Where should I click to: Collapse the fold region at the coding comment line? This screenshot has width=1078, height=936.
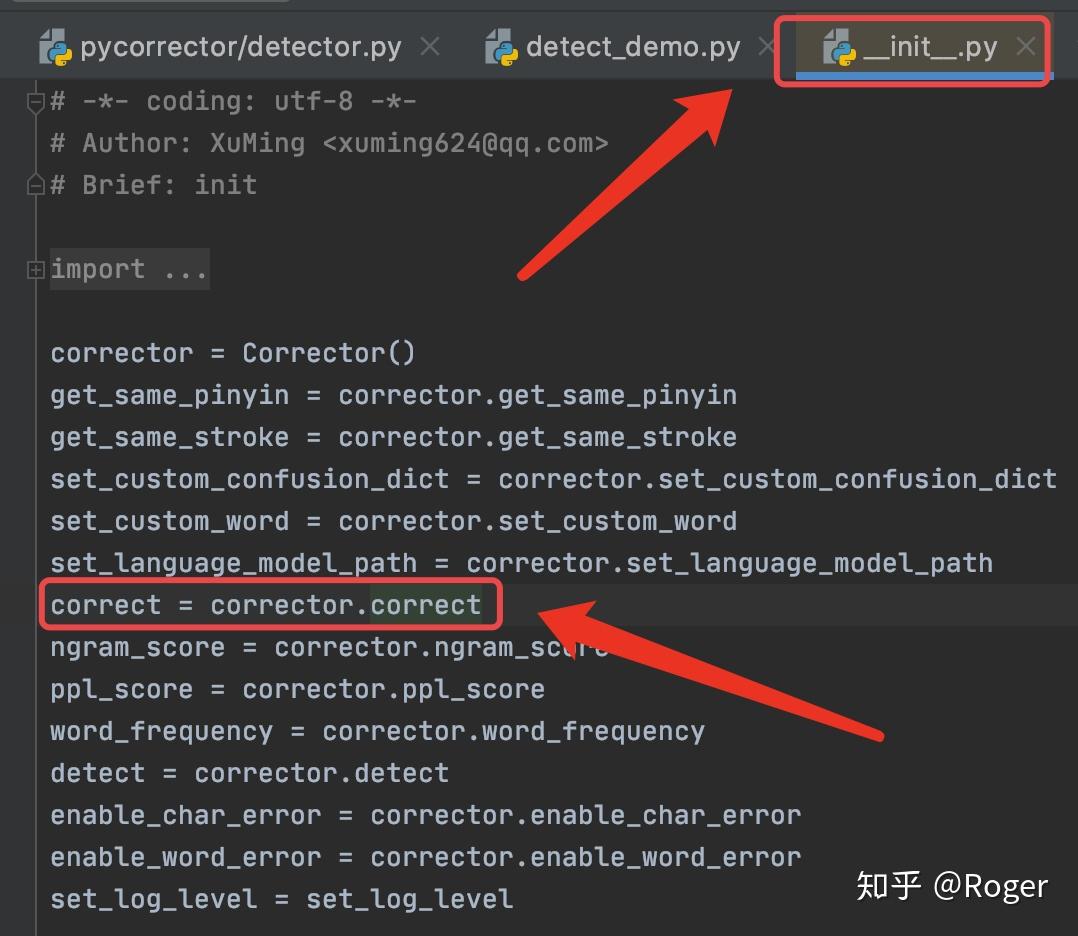click(x=34, y=99)
